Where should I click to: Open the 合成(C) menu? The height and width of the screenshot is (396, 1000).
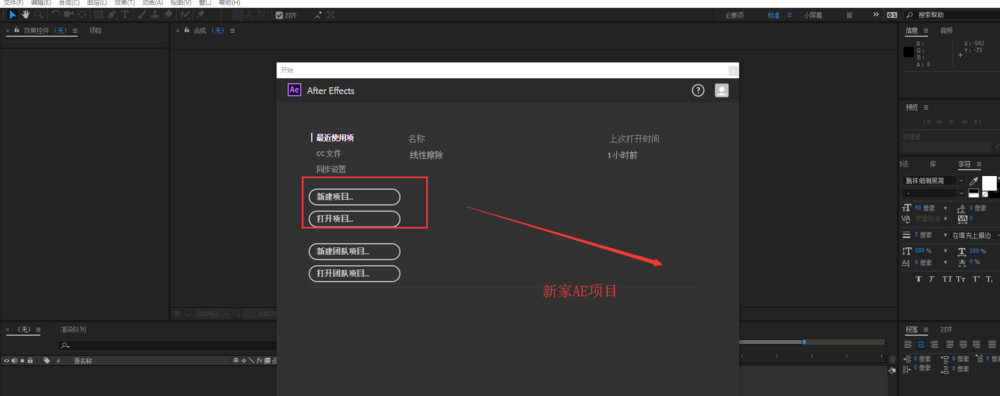69,3
